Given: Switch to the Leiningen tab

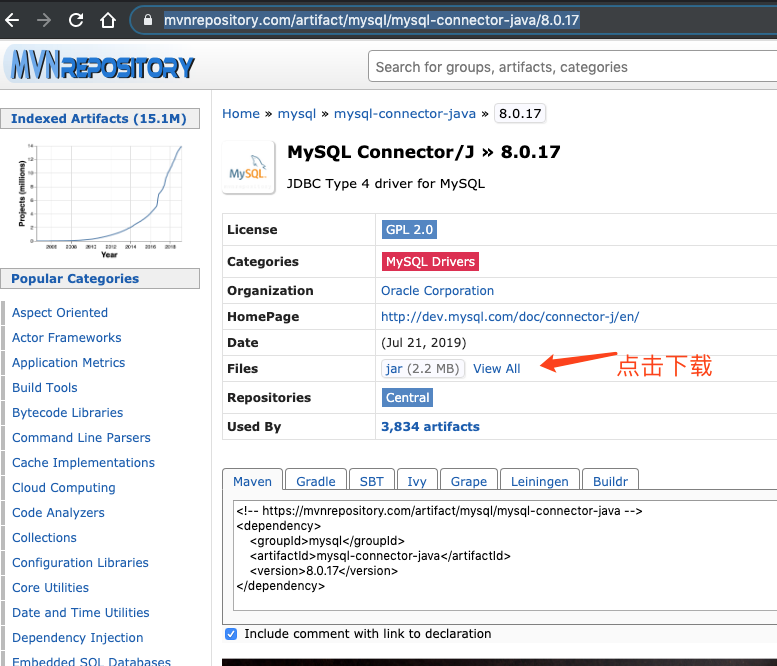Looking at the screenshot, I should point(540,481).
